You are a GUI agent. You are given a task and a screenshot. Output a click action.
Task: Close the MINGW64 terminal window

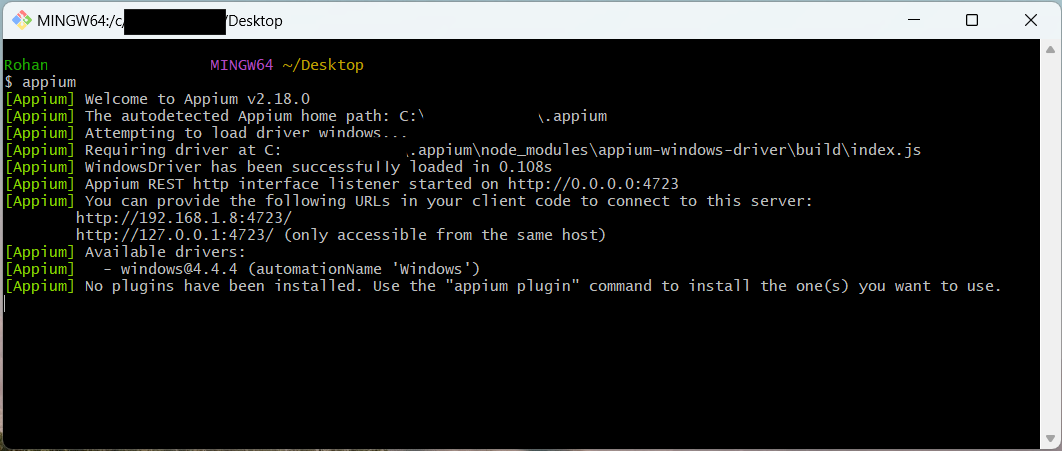1028,20
